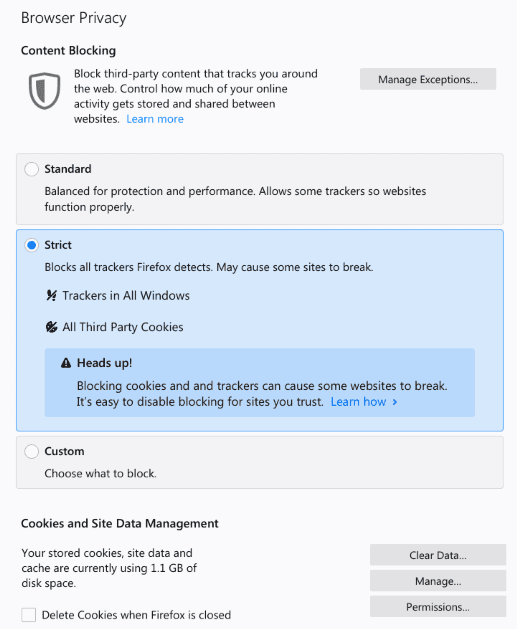
Task: Open cookie Permissions settings
Action: pos(438,607)
